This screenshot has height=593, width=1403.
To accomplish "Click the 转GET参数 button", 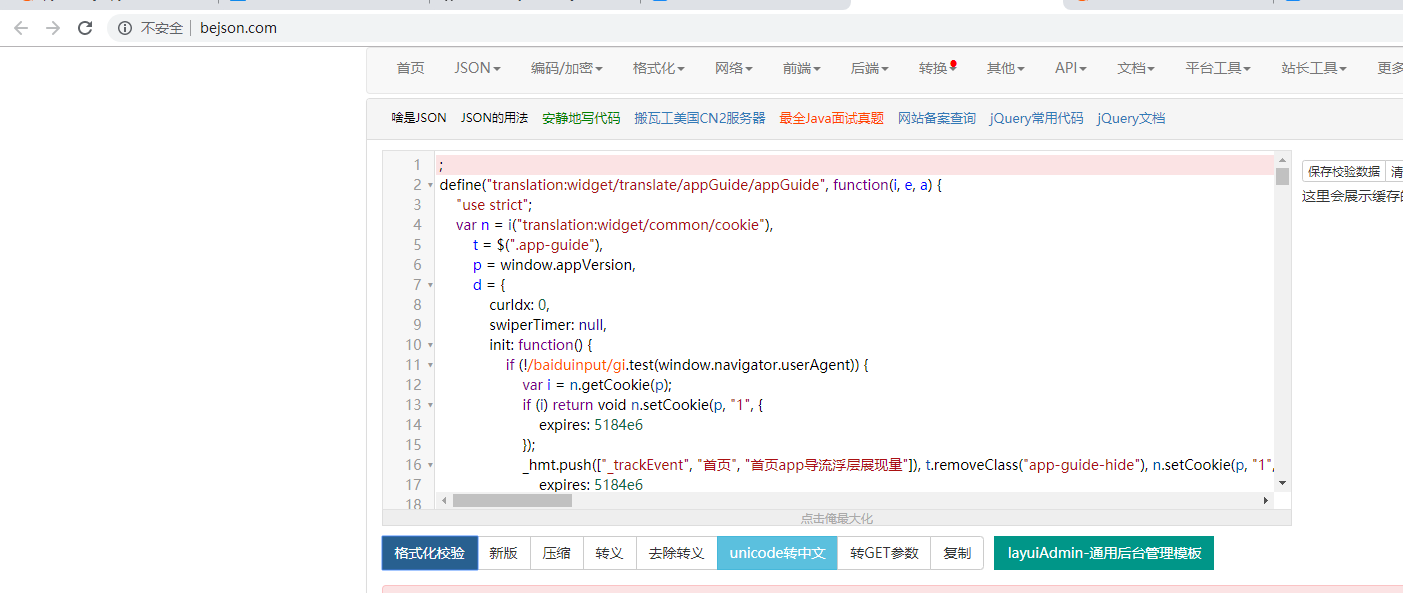I will point(884,553).
